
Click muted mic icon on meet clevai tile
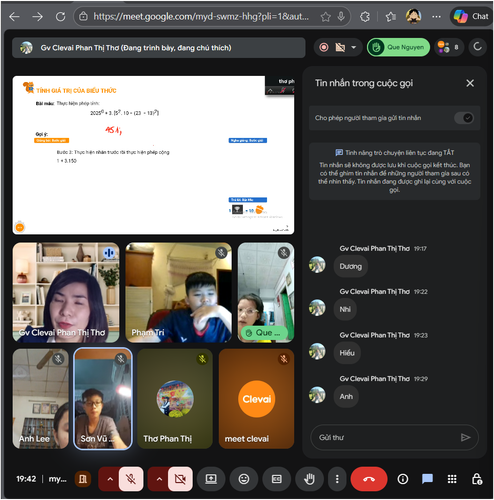point(284,359)
